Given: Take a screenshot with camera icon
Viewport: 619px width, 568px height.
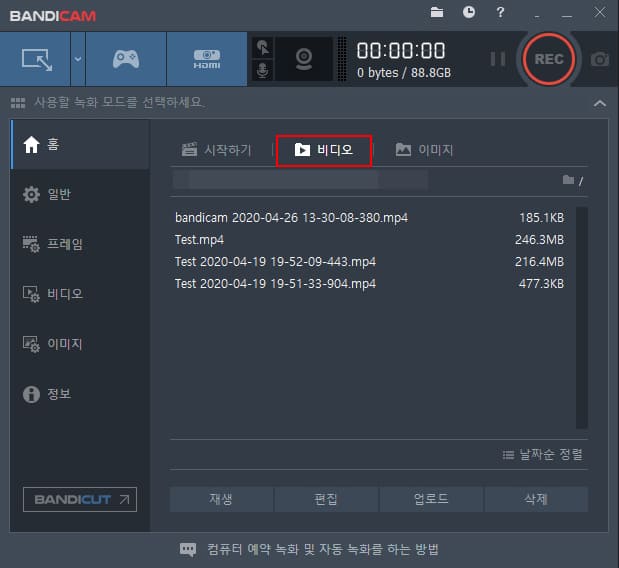Looking at the screenshot, I should (x=600, y=60).
